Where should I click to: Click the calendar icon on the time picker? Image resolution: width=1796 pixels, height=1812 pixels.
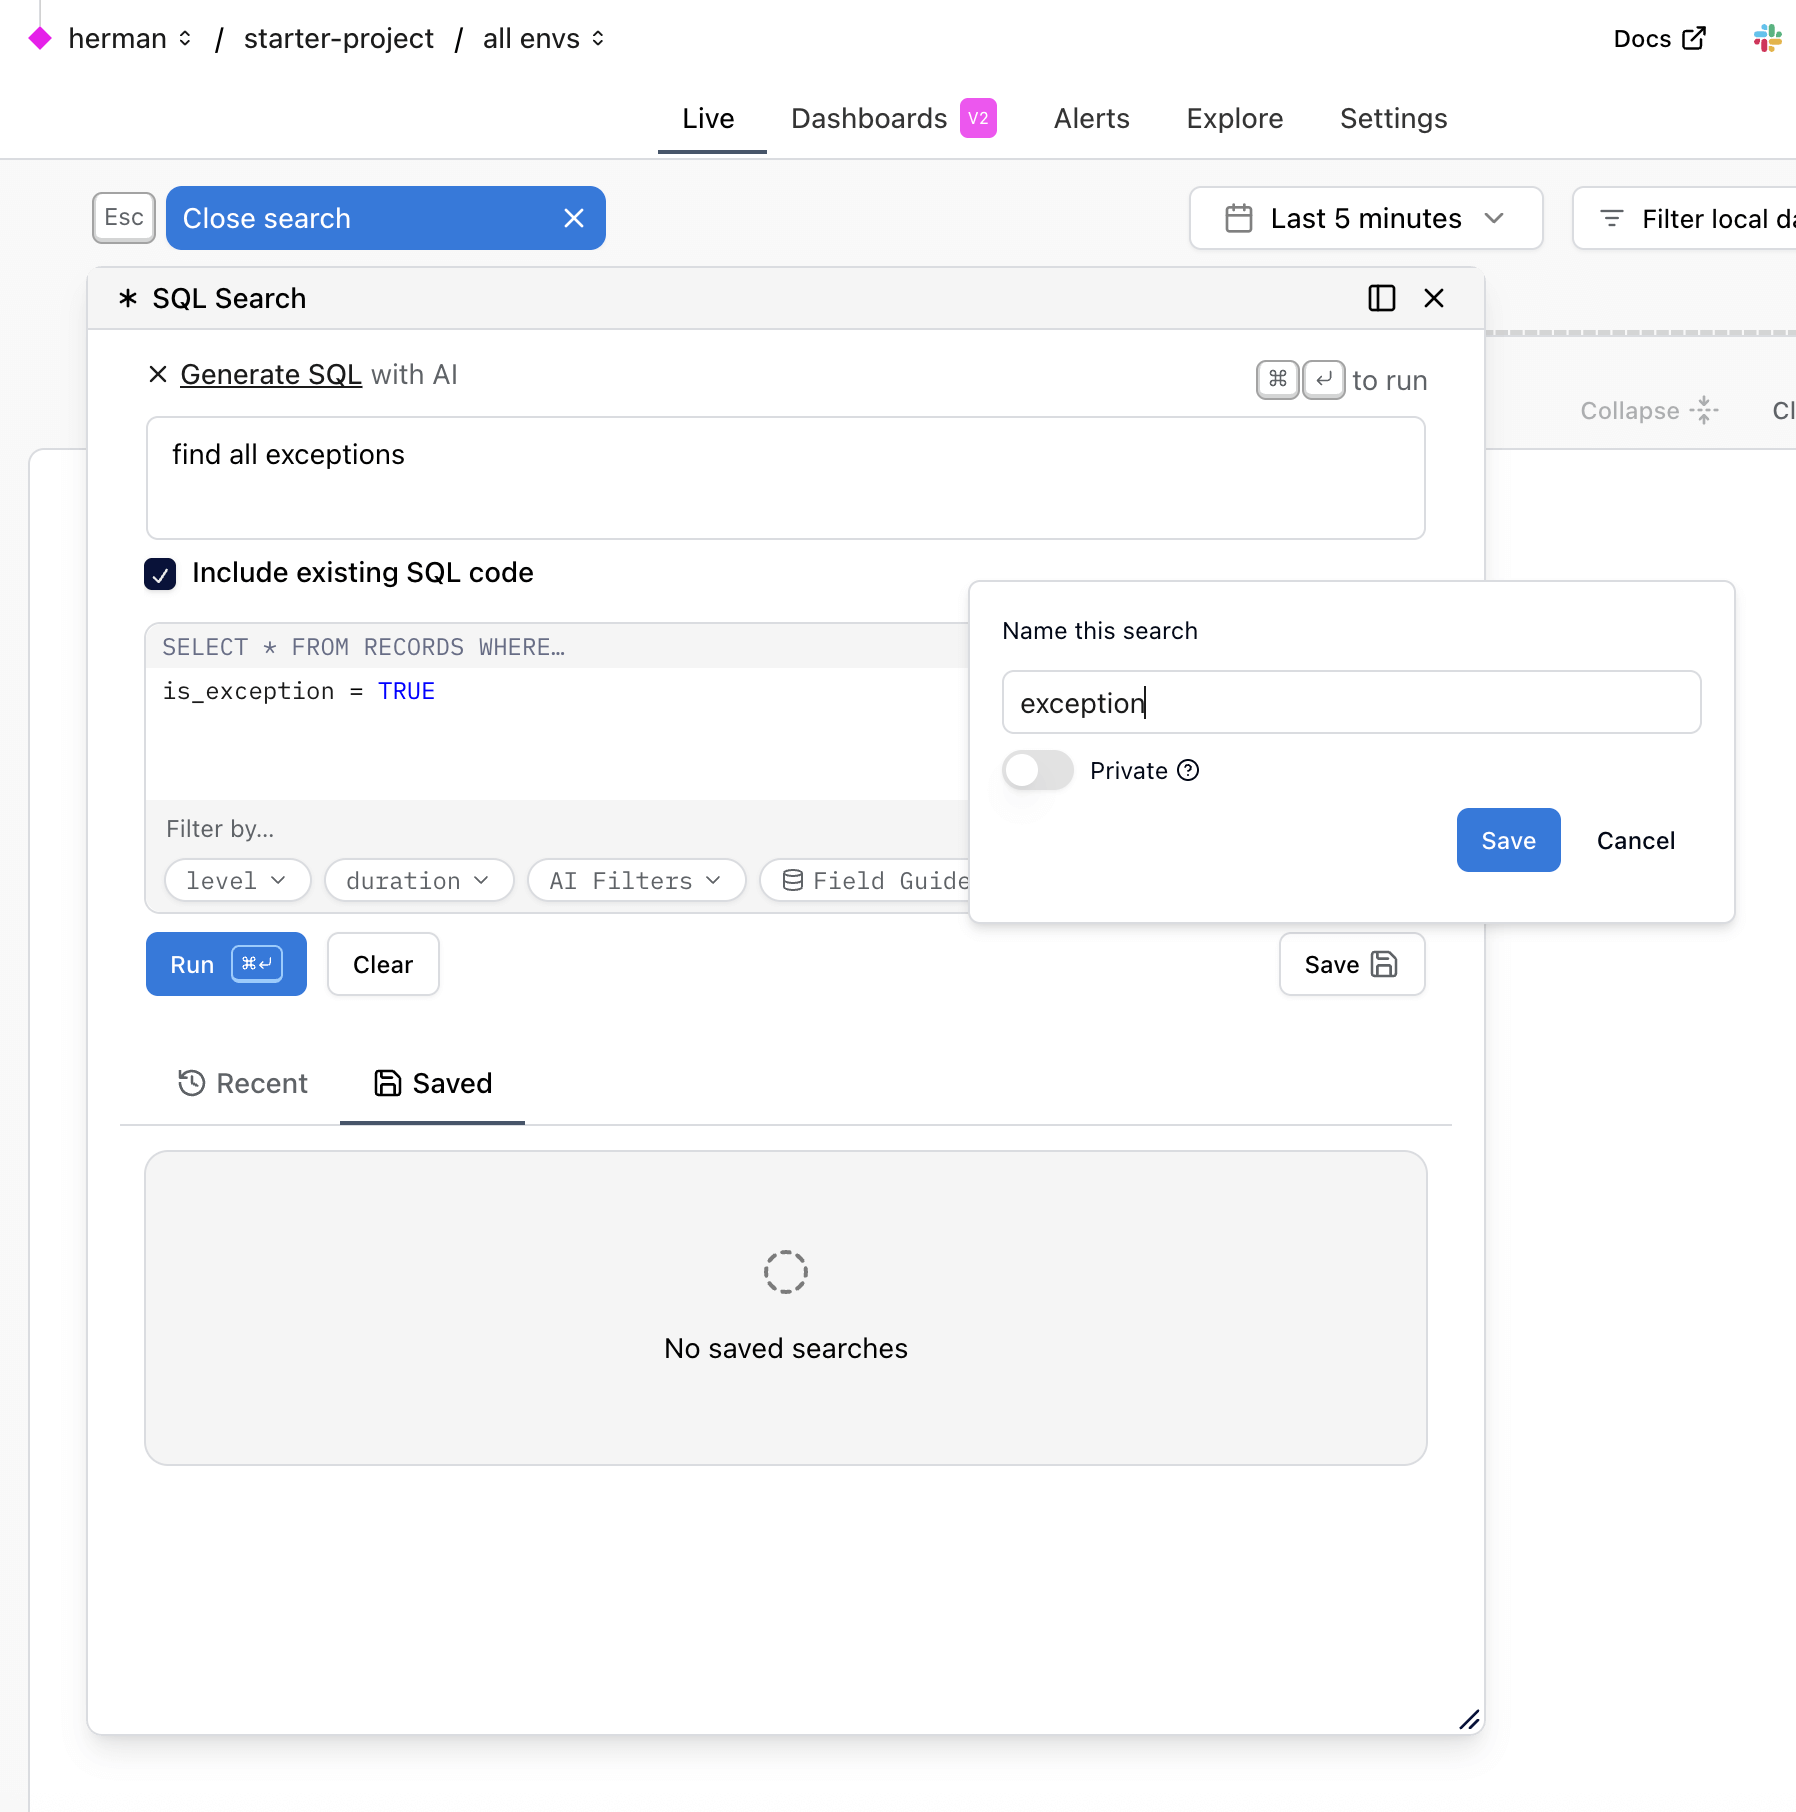click(x=1238, y=218)
